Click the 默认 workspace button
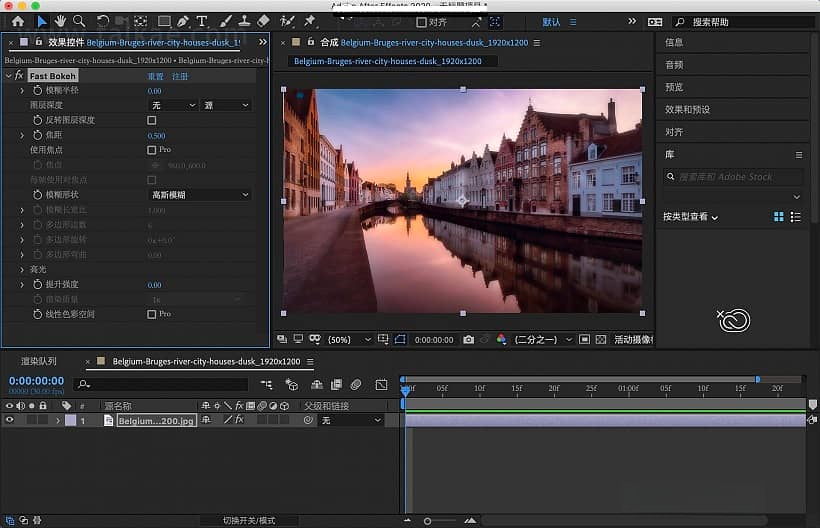The image size is (820, 528). [x=551, y=22]
